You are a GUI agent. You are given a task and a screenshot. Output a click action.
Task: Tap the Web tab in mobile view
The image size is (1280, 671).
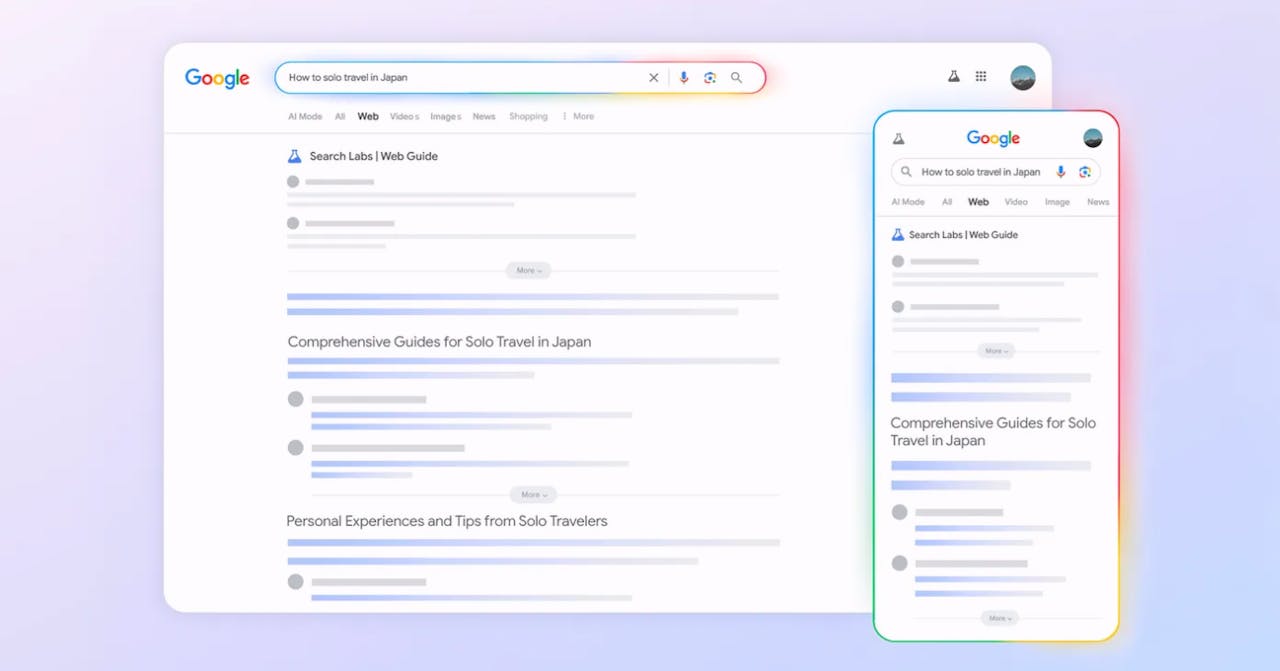(978, 202)
